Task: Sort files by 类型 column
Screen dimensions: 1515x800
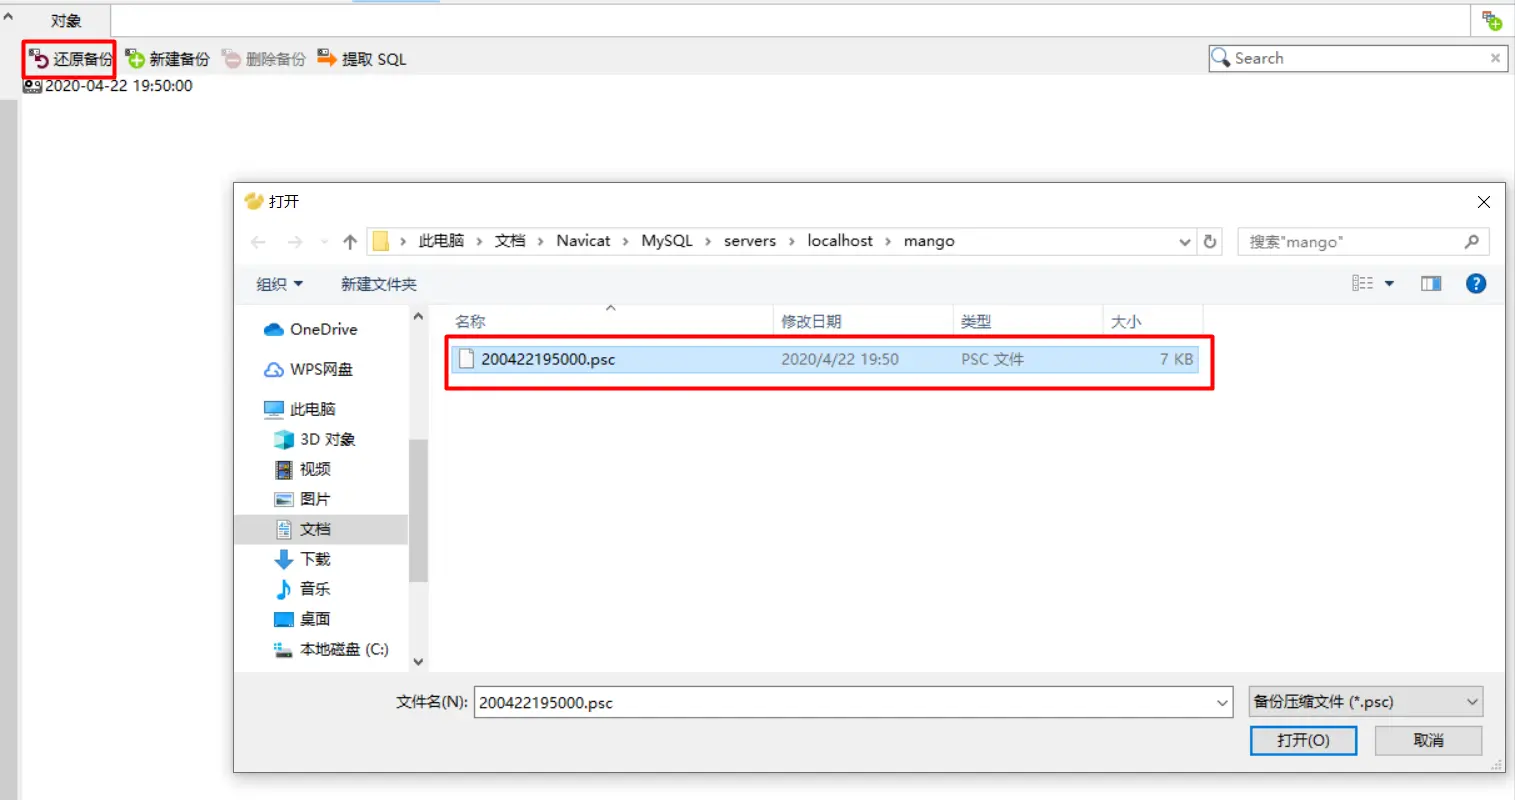Action: pos(1027,321)
